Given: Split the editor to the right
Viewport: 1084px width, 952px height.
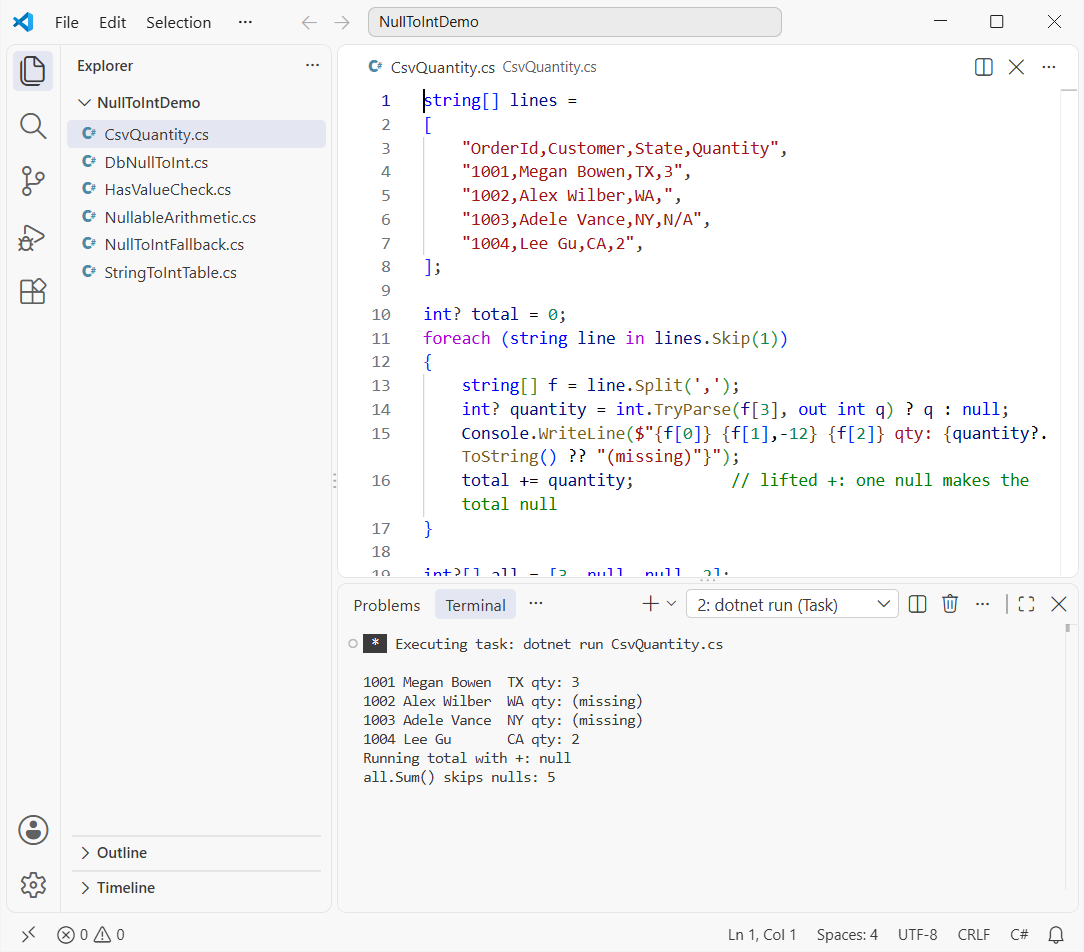Looking at the screenshot, I should coord(984,67).
